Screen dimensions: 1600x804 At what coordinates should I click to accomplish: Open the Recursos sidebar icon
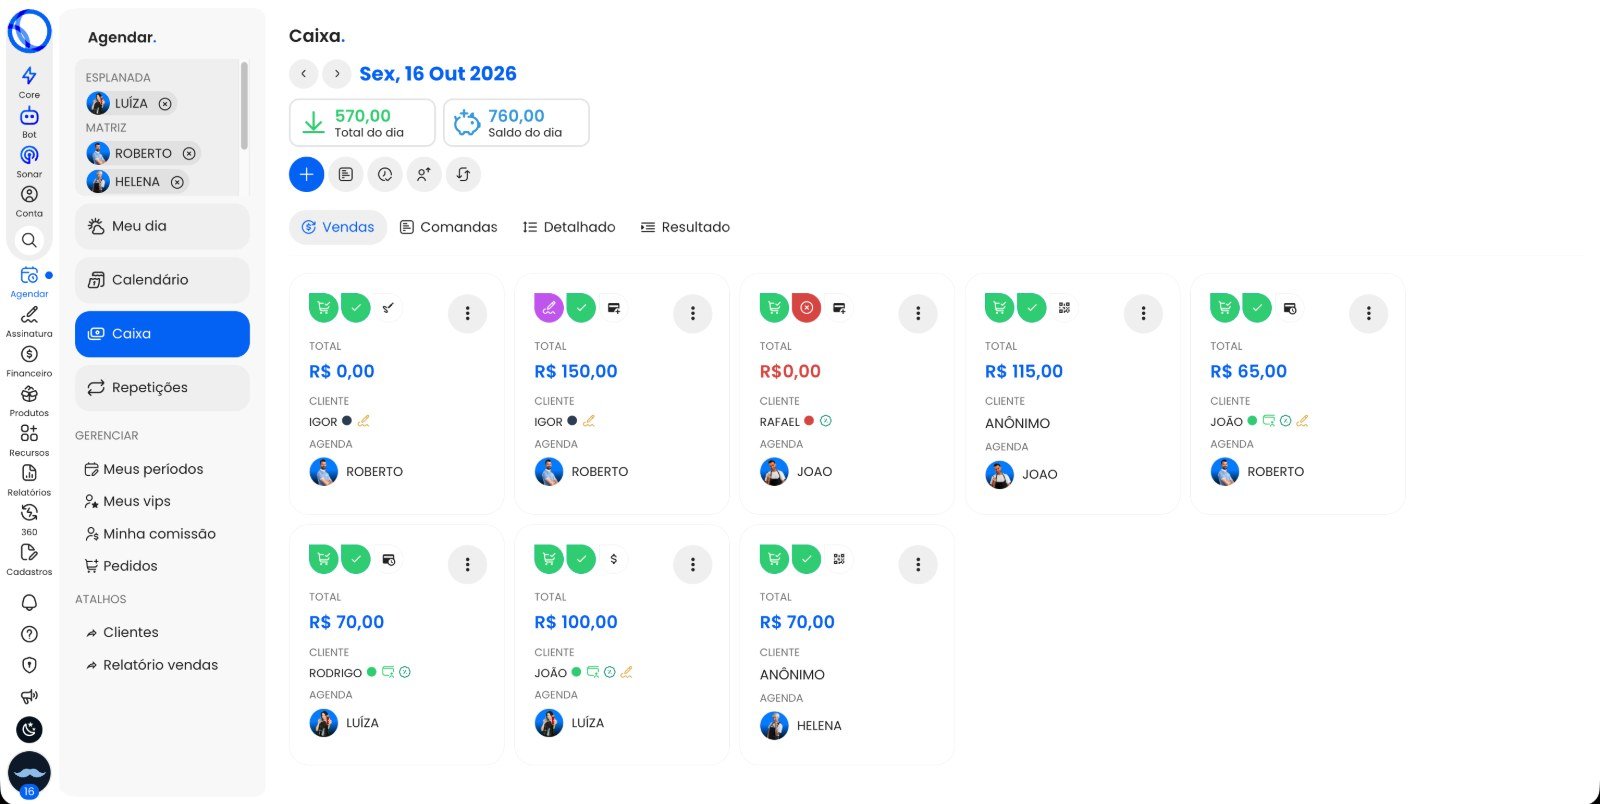tap(29, 433)
